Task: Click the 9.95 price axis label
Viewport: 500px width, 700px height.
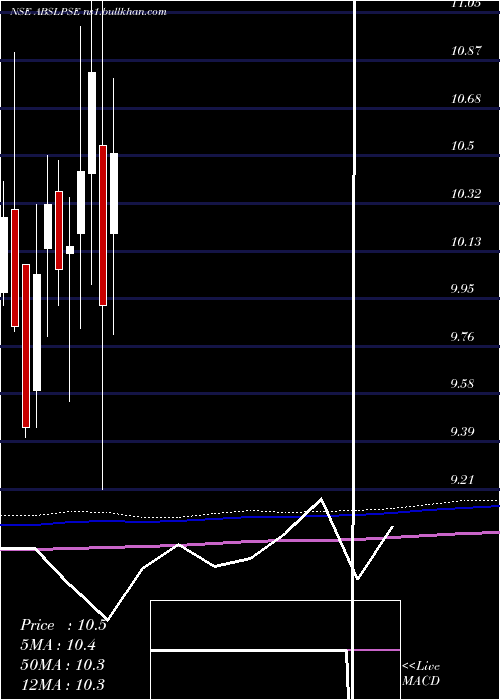Action: point(462,288)
